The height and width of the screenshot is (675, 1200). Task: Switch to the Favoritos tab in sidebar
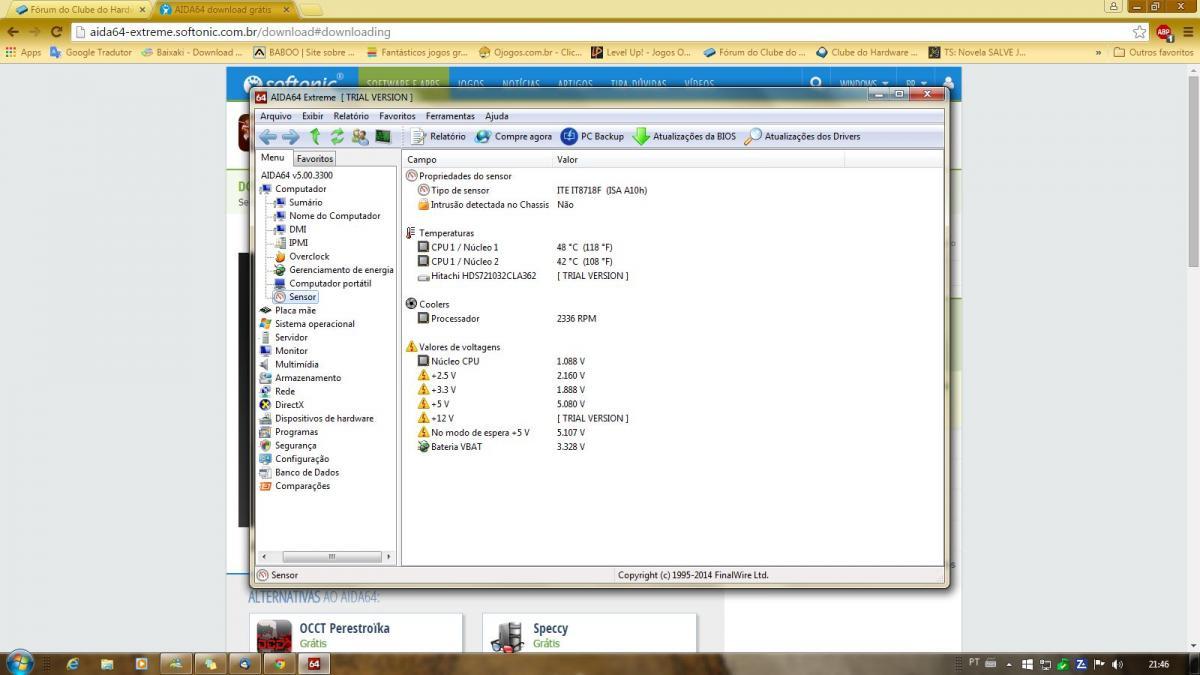pyautogui.click(x=314, y=159)
